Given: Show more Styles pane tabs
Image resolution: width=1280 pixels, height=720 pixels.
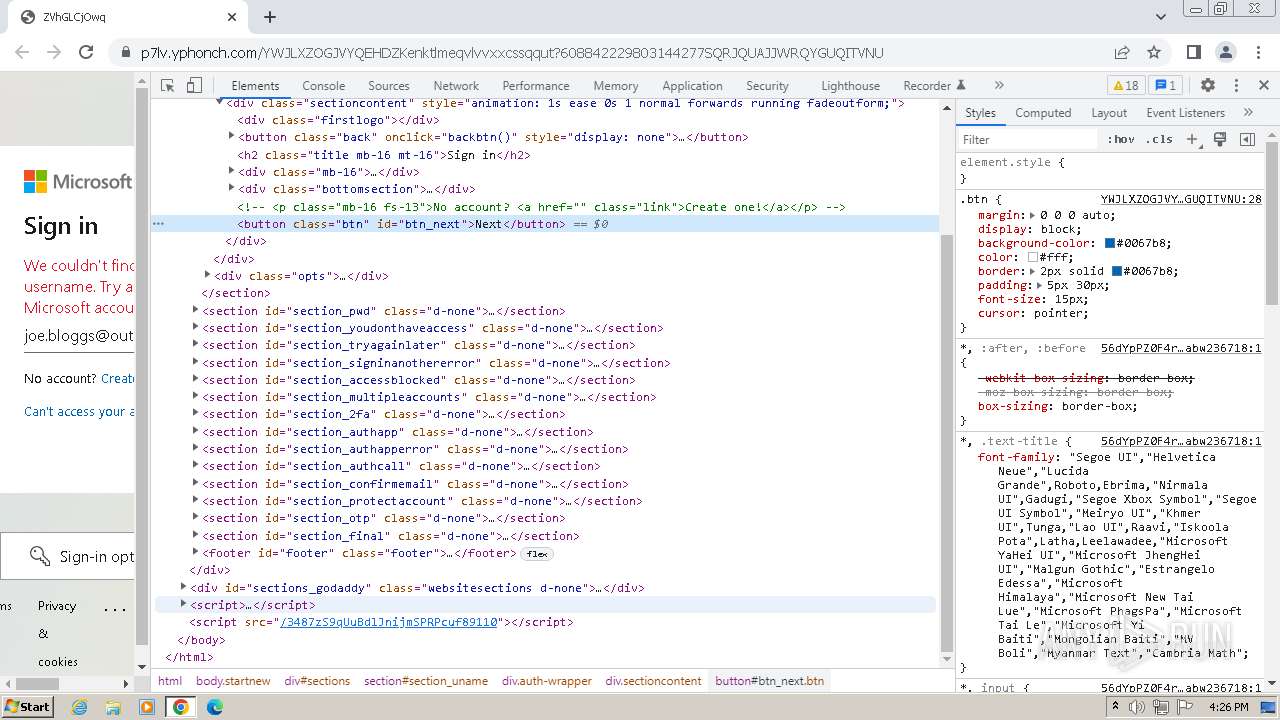Looking at the screenshot, I should point(1248,113).
